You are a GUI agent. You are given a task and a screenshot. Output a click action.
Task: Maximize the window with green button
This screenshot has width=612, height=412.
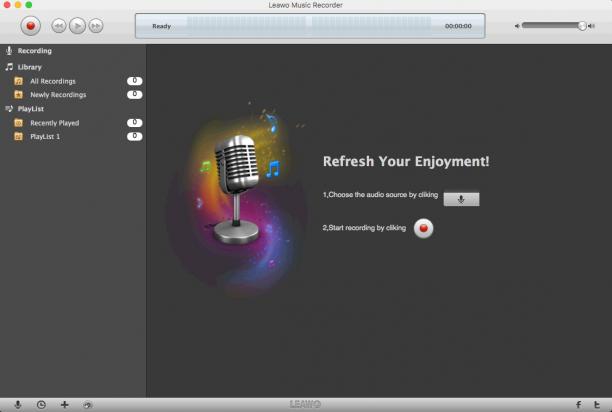click(x=28, y=5)
